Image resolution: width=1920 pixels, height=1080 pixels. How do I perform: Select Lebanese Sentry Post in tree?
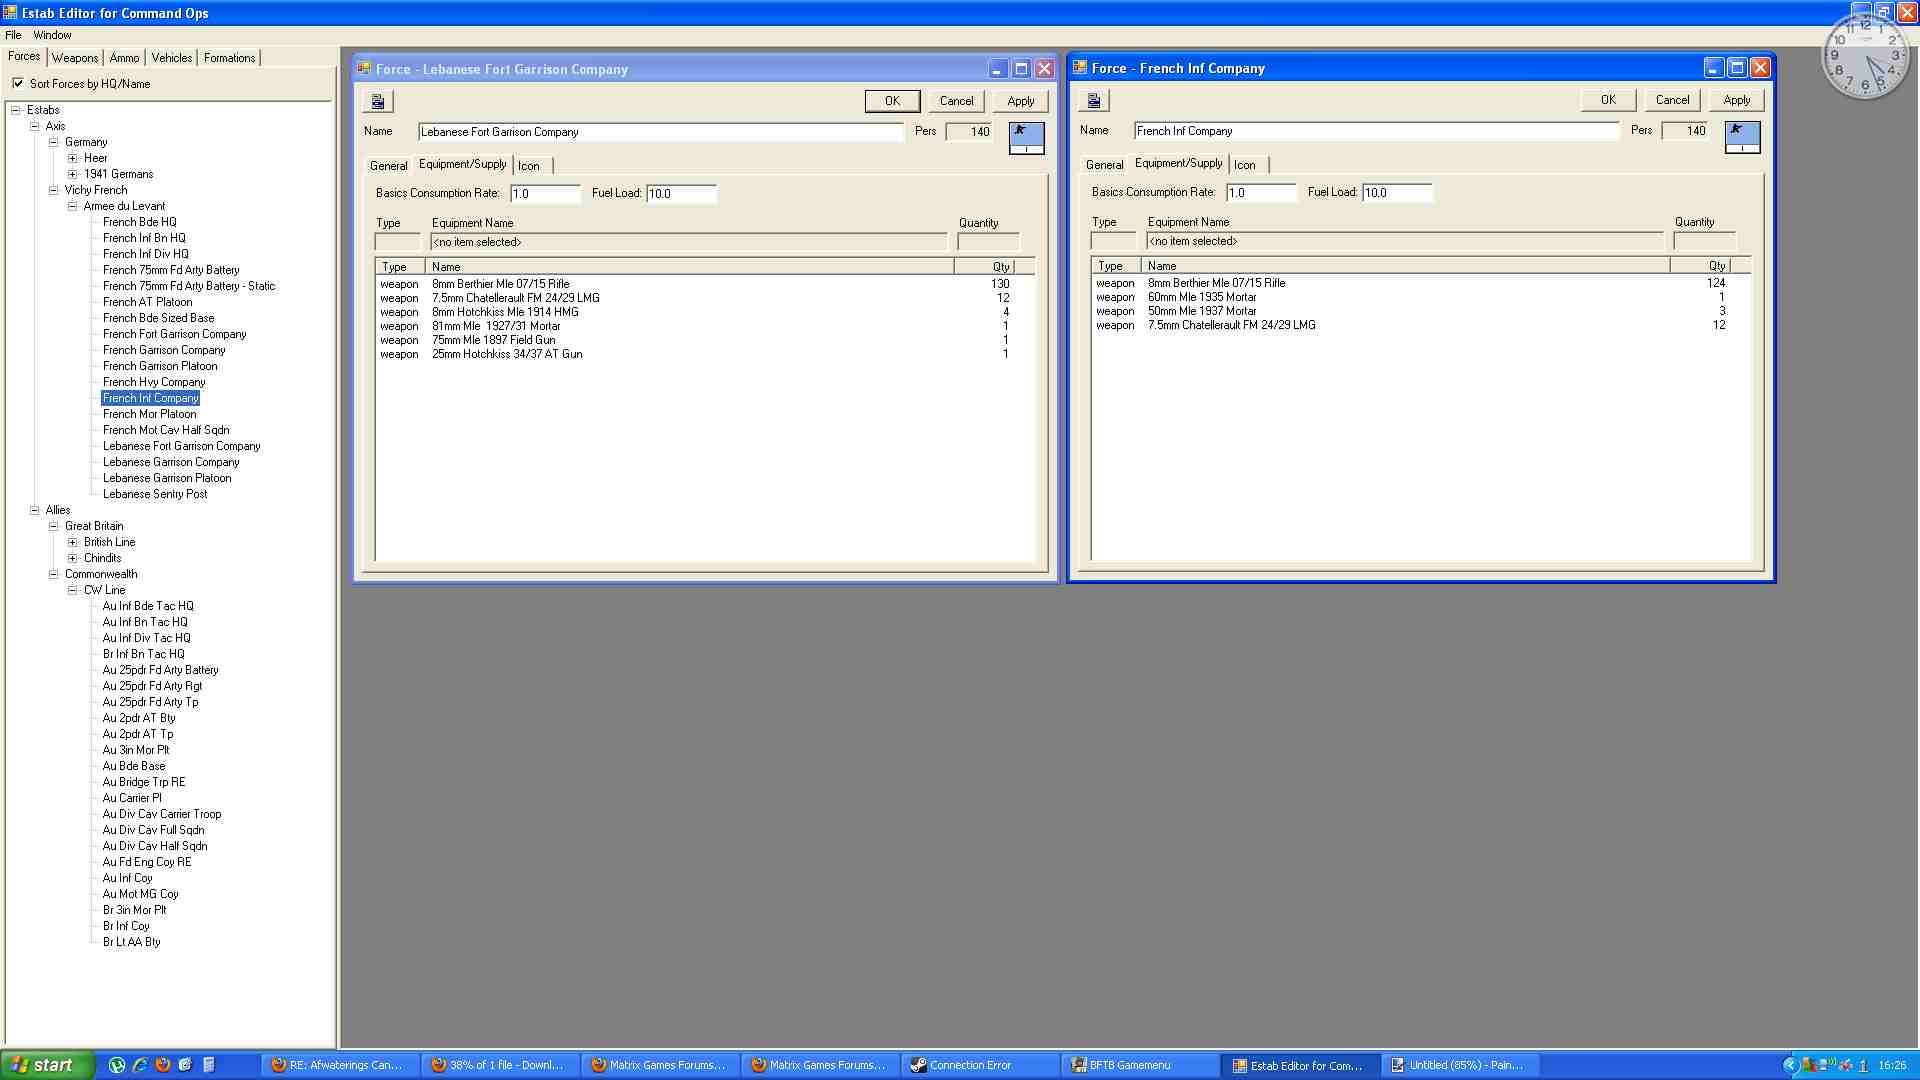[x=155, y=494]
